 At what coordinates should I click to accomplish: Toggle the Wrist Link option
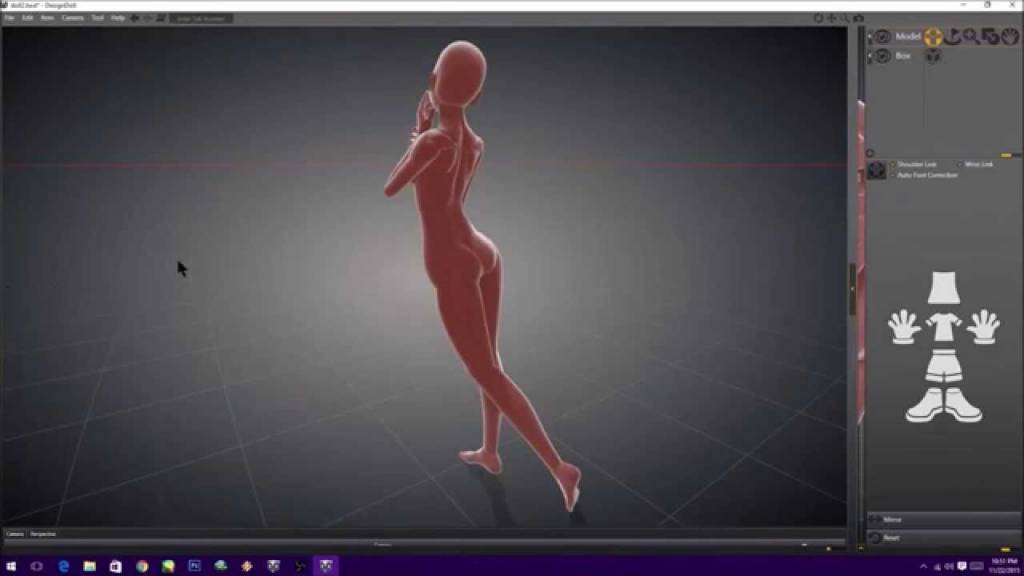point(960,164)
